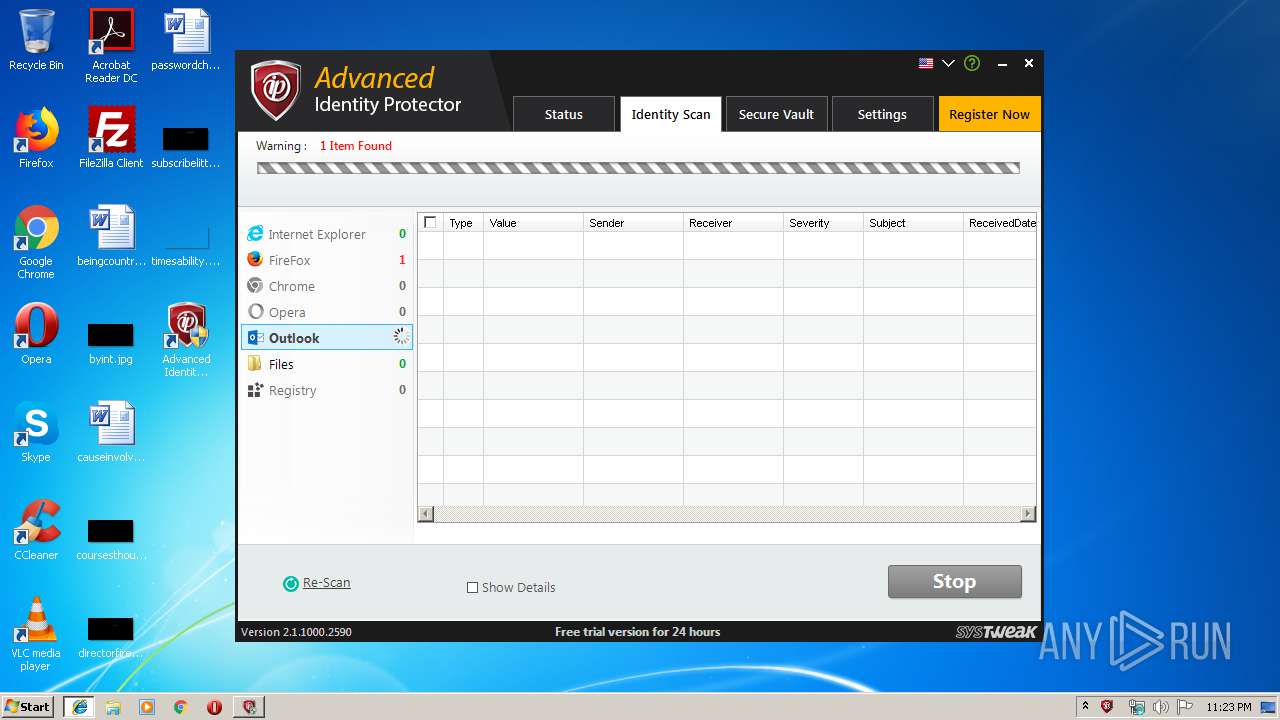Select the Chrome scan category
Image resolution: width=1280 pixels, height=720 pixels.
coord(326,286)
